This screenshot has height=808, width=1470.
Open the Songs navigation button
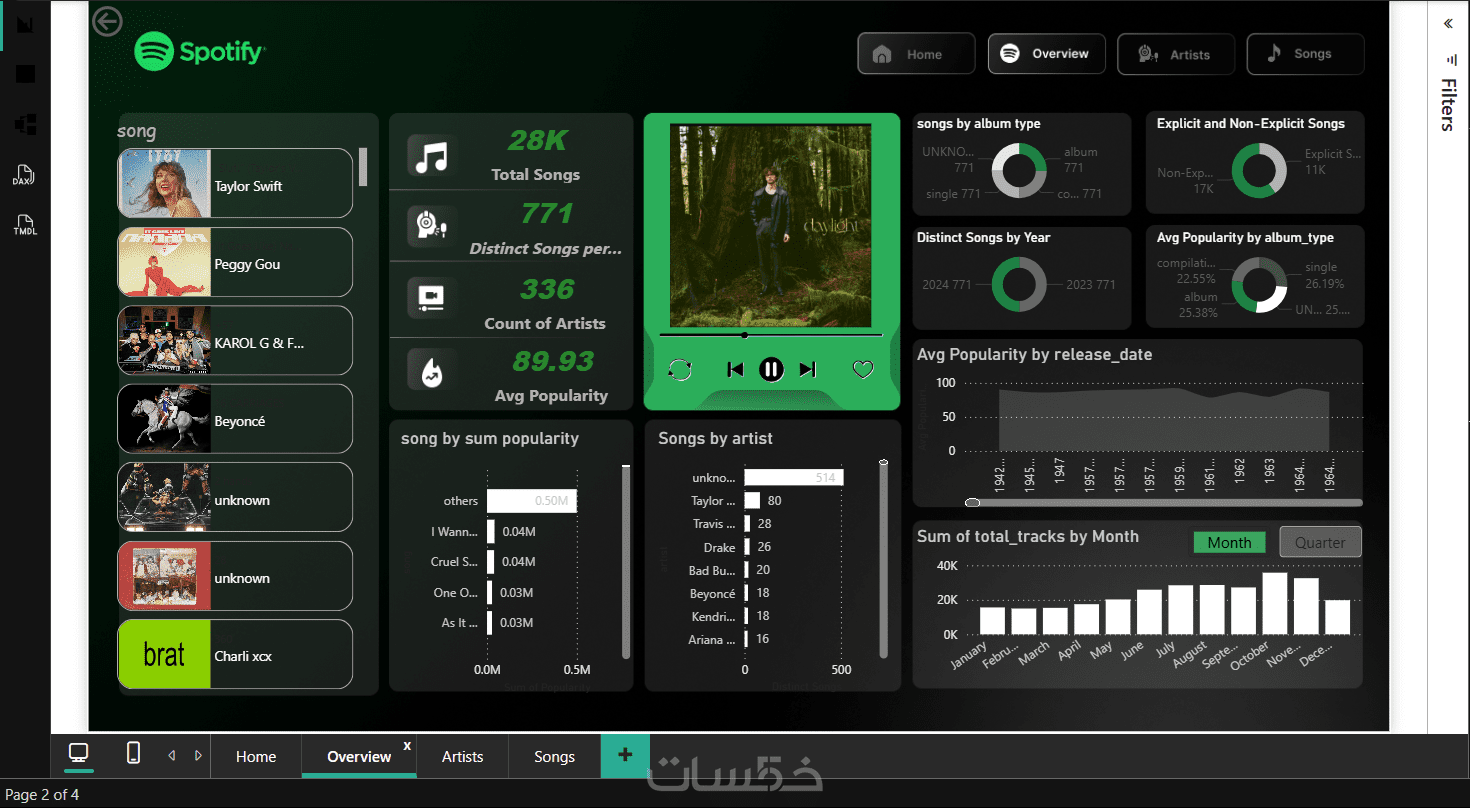1306,54
